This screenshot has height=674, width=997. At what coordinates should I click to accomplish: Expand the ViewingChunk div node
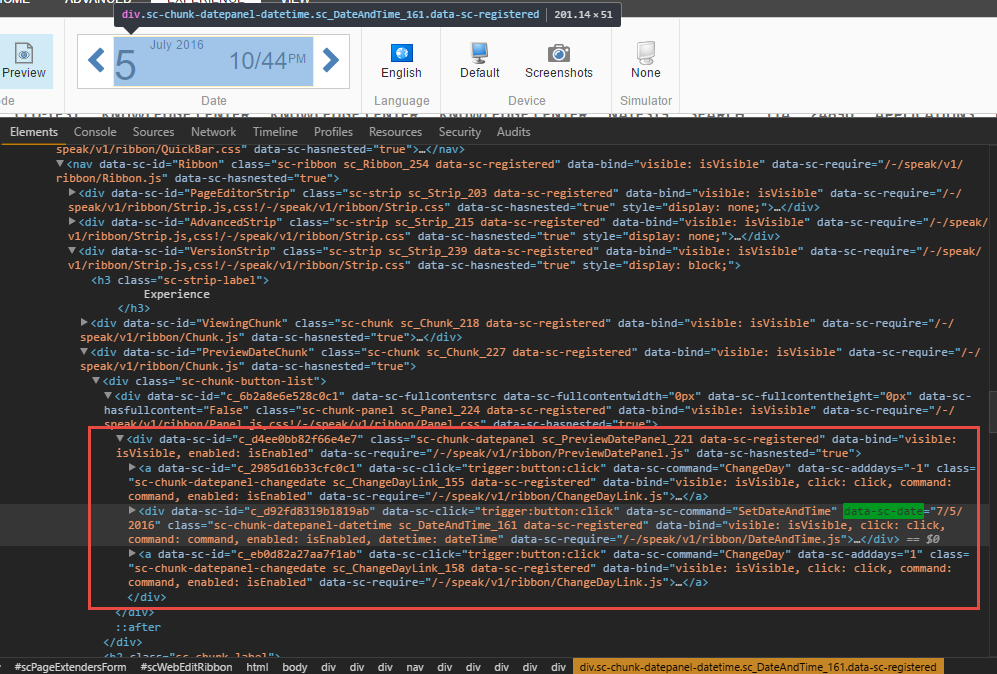click(x=84, y=323)
